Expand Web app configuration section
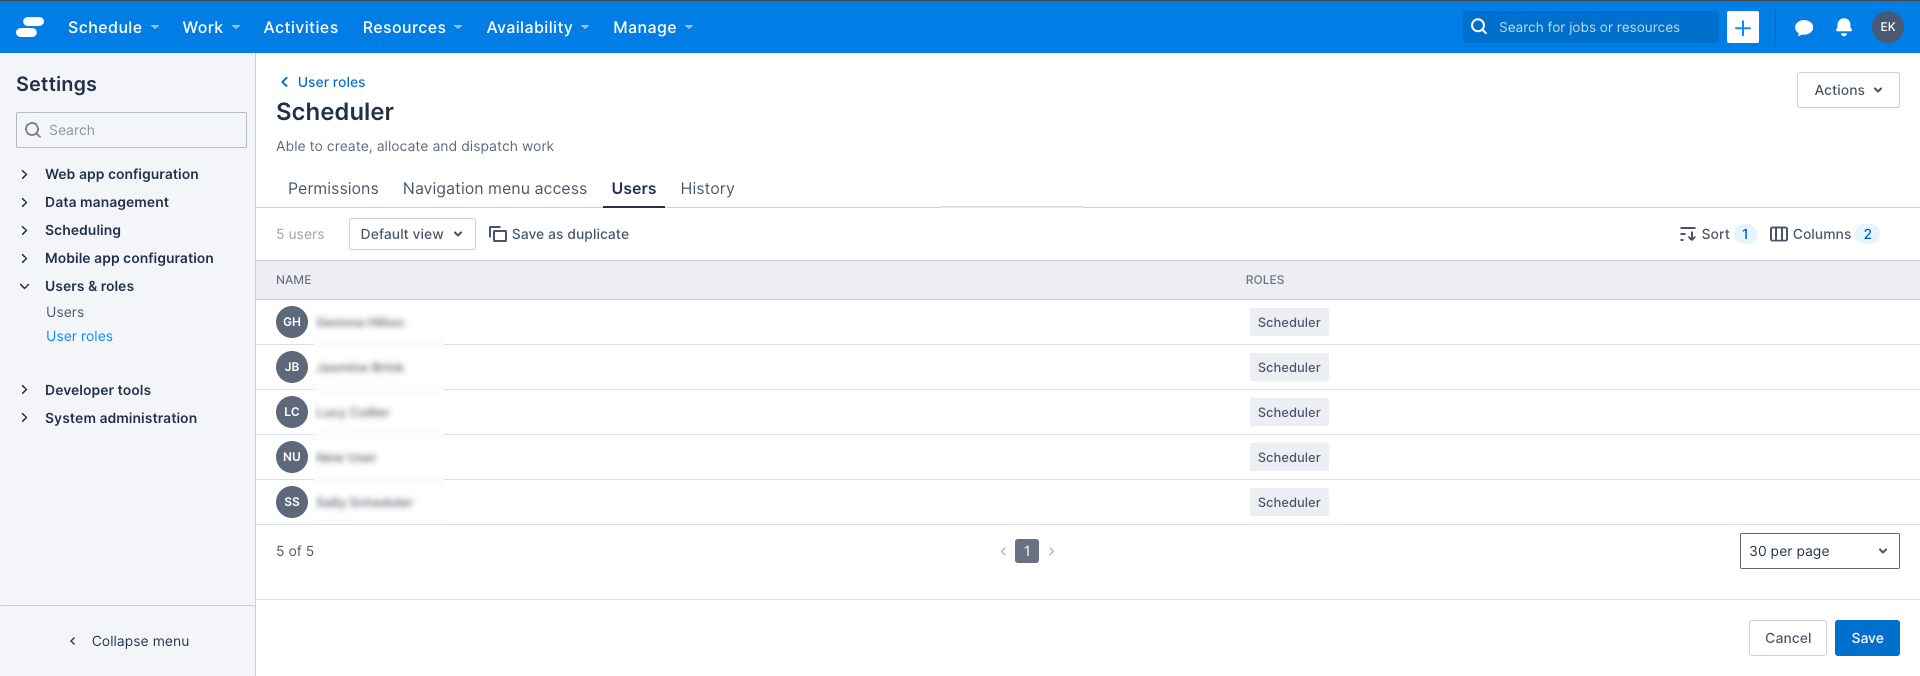Viewport: 1920px width, 676px height. [121, 174]
